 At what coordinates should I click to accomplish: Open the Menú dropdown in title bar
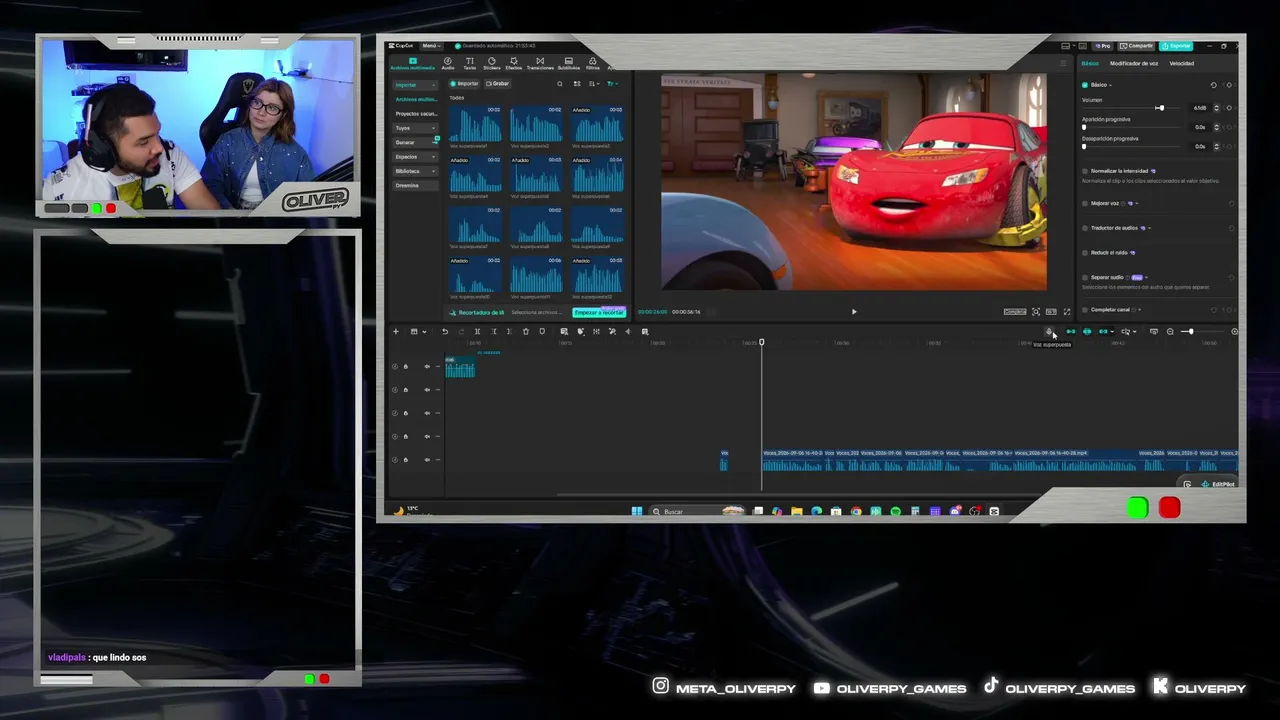tap(430, 46)
